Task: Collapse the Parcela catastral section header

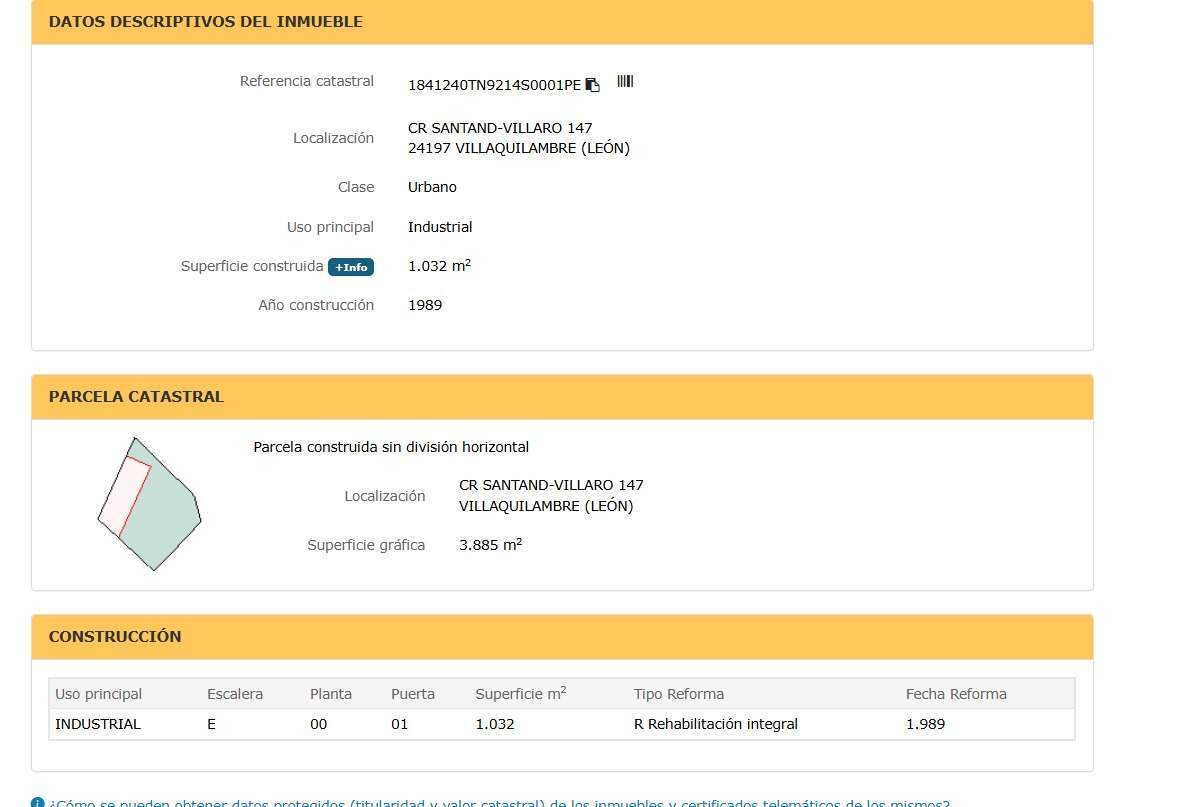Action: (562, 397)
